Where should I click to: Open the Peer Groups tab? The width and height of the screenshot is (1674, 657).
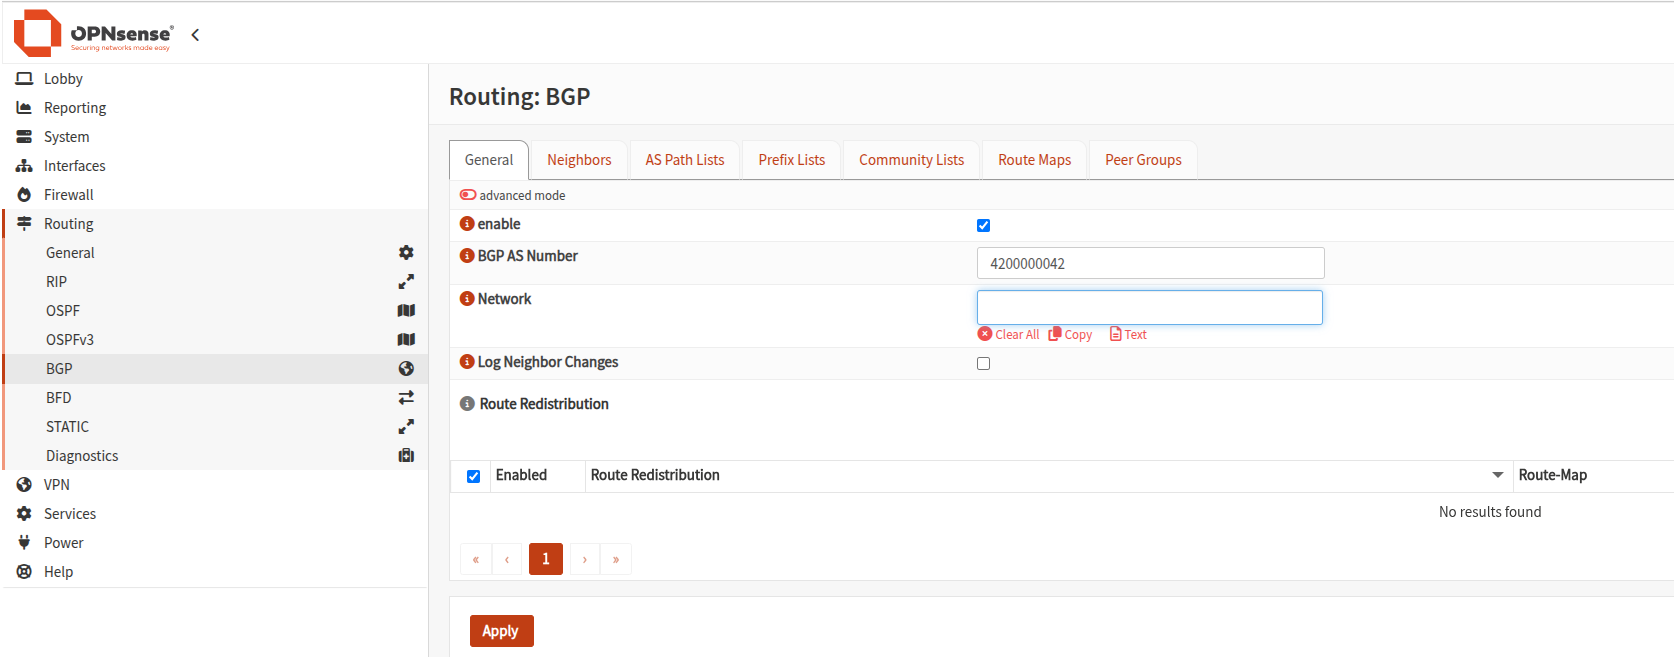[x=1143, y=160]
